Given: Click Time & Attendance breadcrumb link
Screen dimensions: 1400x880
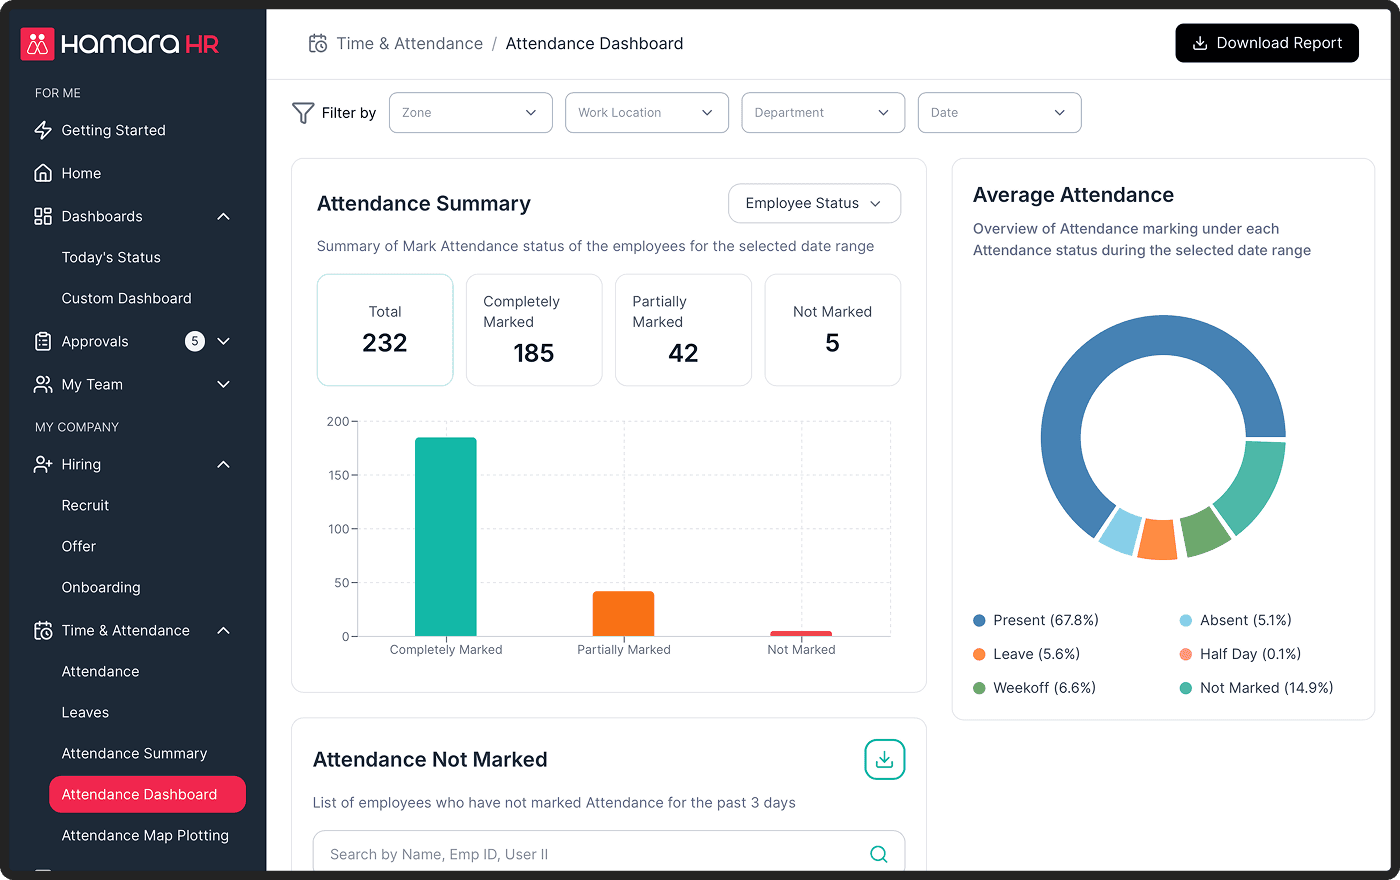Looking at the screenshot, I should point(409,43).
